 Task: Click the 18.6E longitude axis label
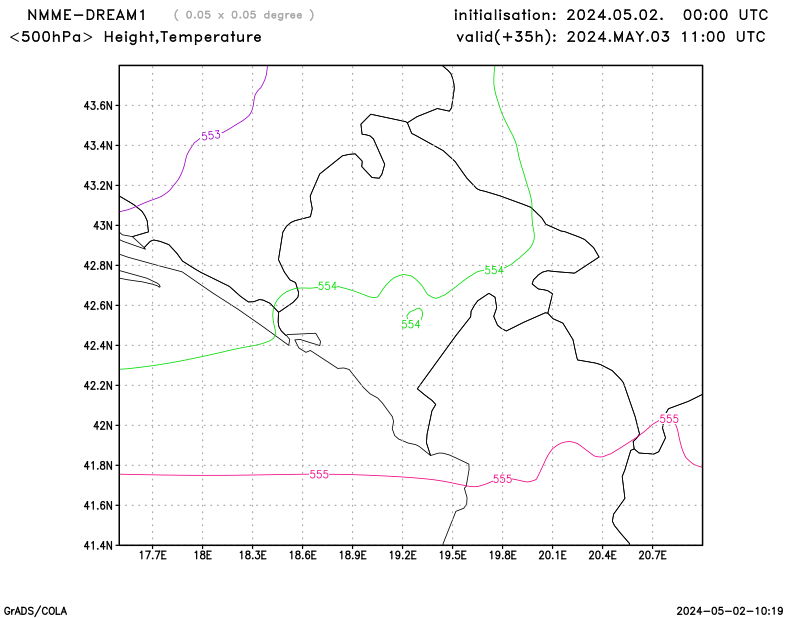click(x=303, y=555)
